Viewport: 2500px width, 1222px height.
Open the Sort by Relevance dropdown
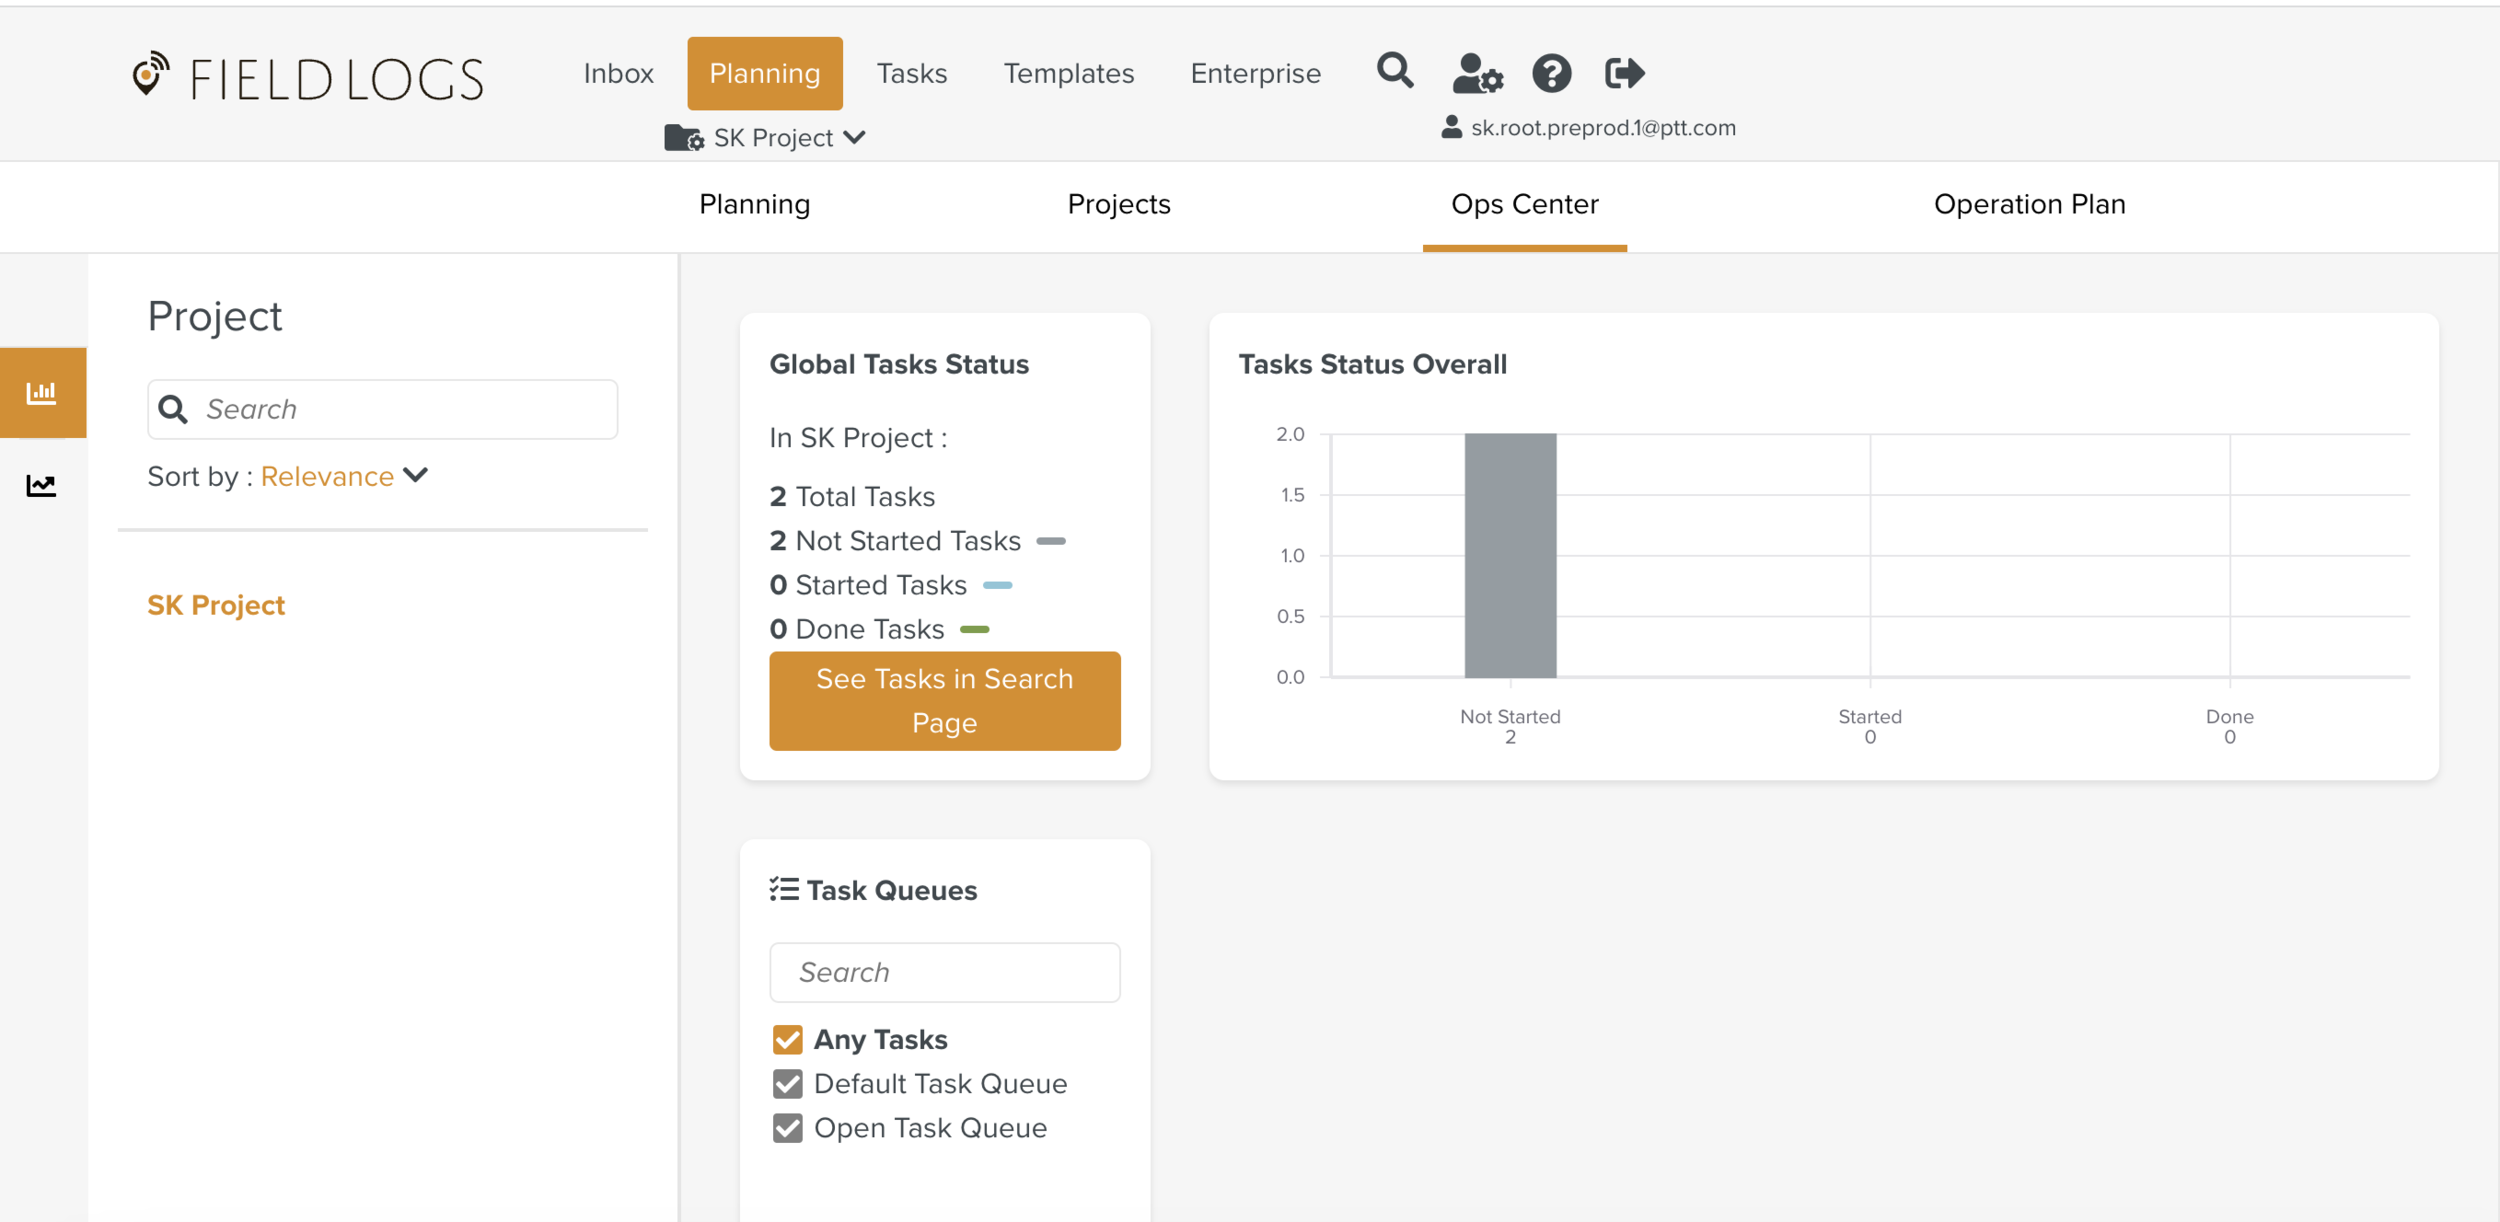[x=343, y=476]
